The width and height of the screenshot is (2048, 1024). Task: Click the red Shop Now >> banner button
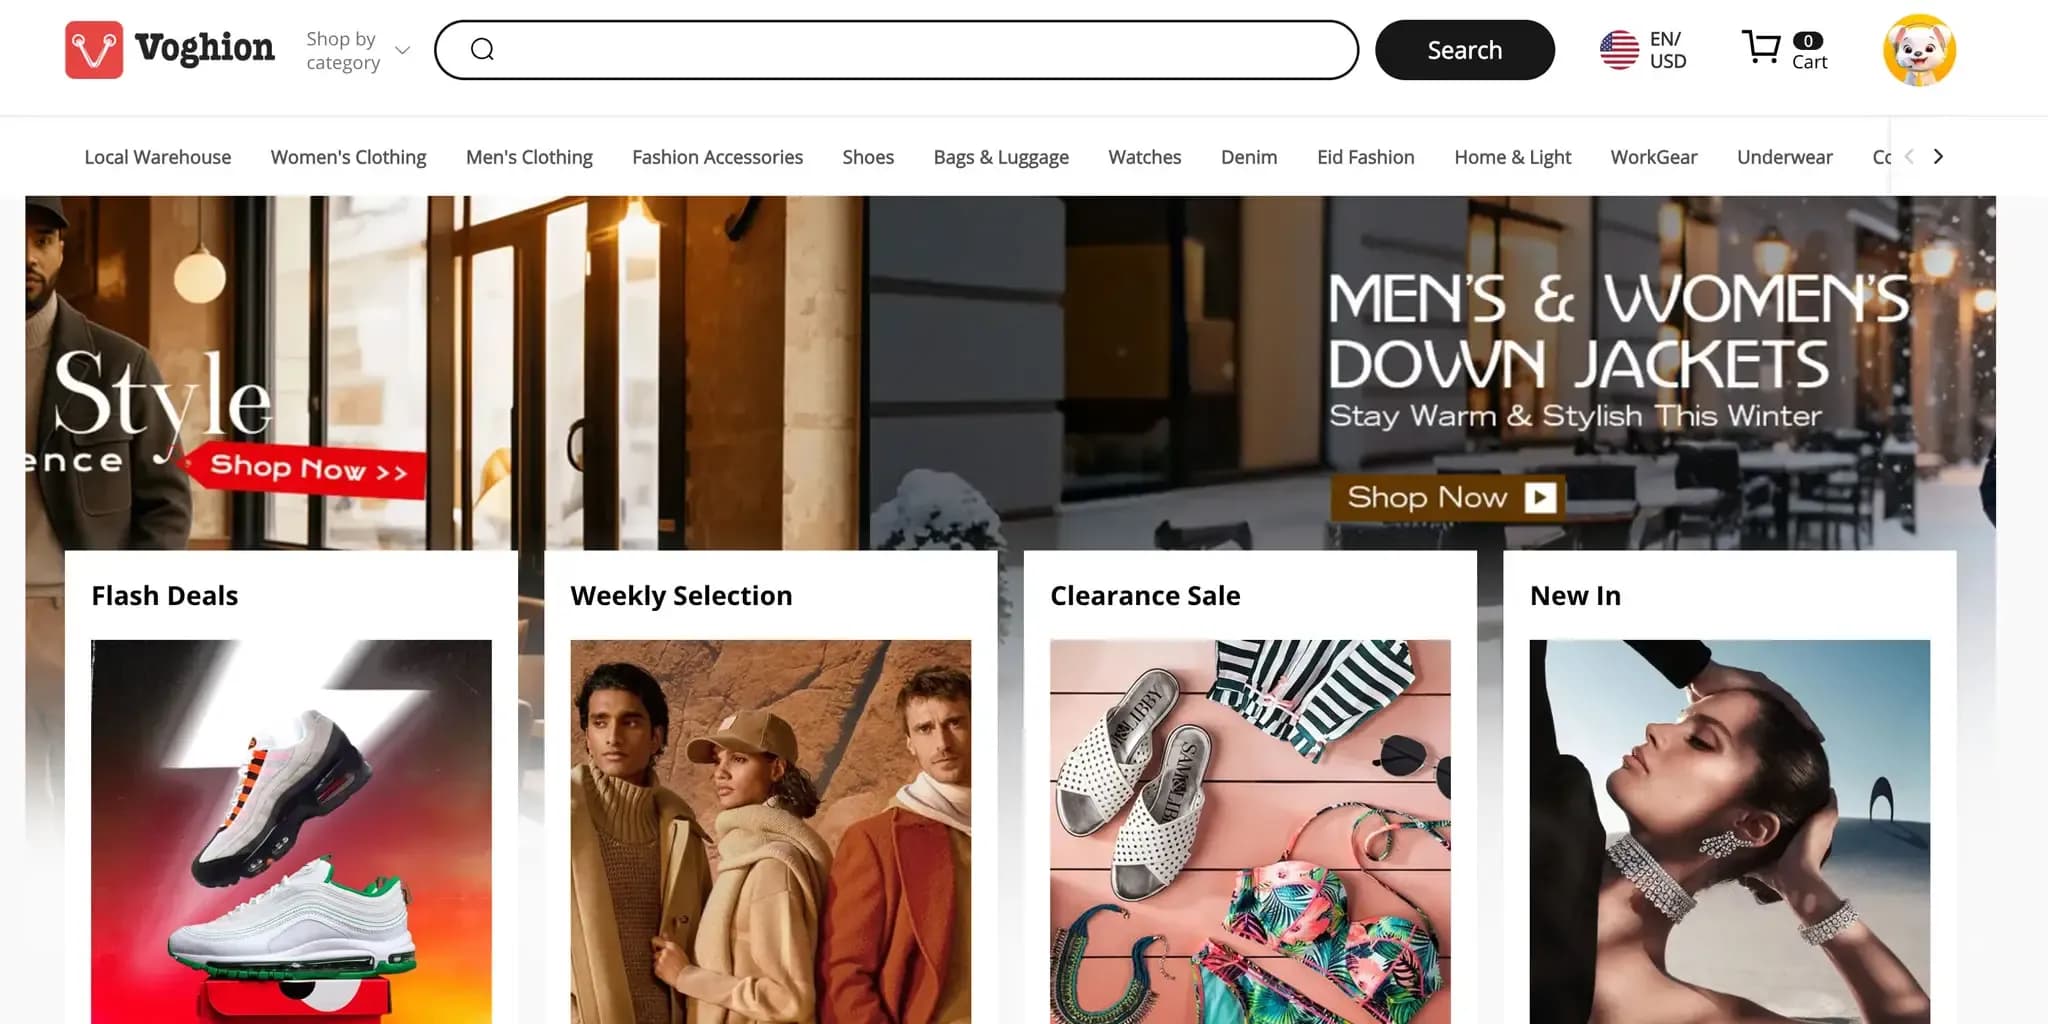coord(308,468)
